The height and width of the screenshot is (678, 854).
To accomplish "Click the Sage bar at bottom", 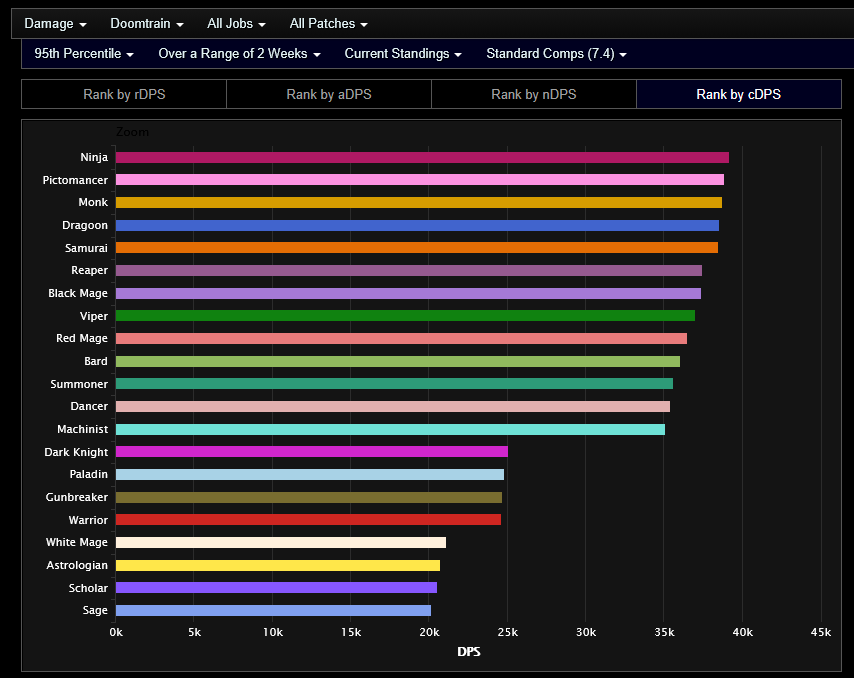I will pyautogui.click(x=273, y=610).
